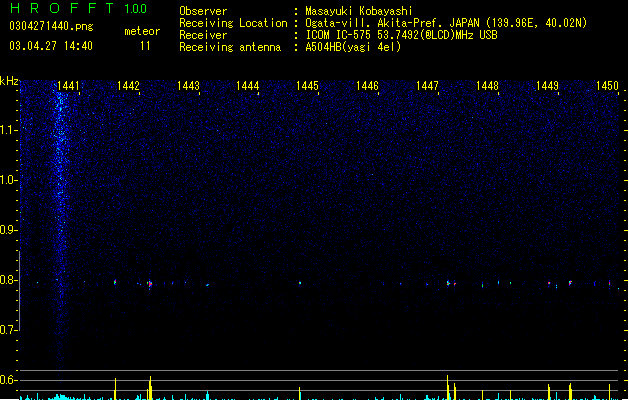Select the 1447 time marker
This screenshot has width=629, height=400.
427,86
